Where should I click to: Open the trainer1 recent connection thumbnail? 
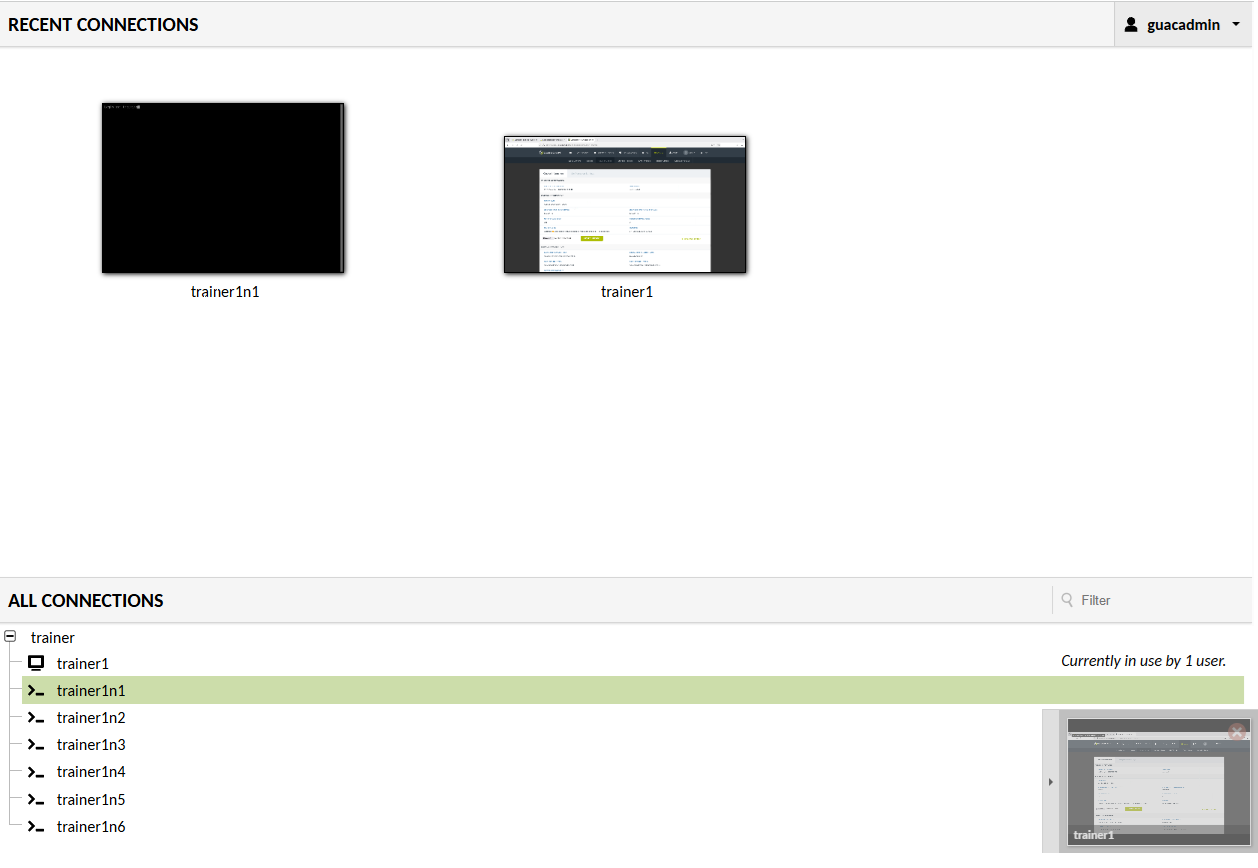click(625, 204)
